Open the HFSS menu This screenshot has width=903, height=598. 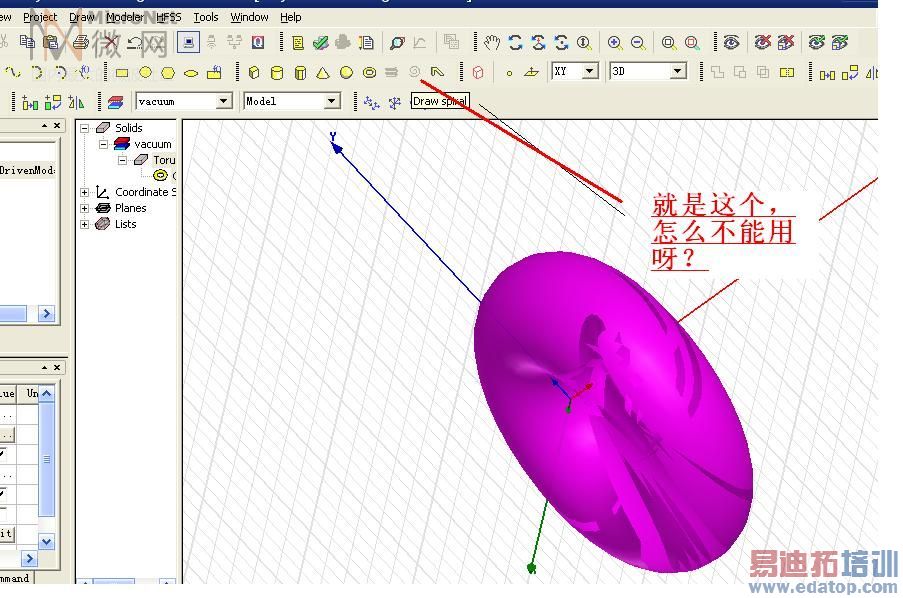169,17
